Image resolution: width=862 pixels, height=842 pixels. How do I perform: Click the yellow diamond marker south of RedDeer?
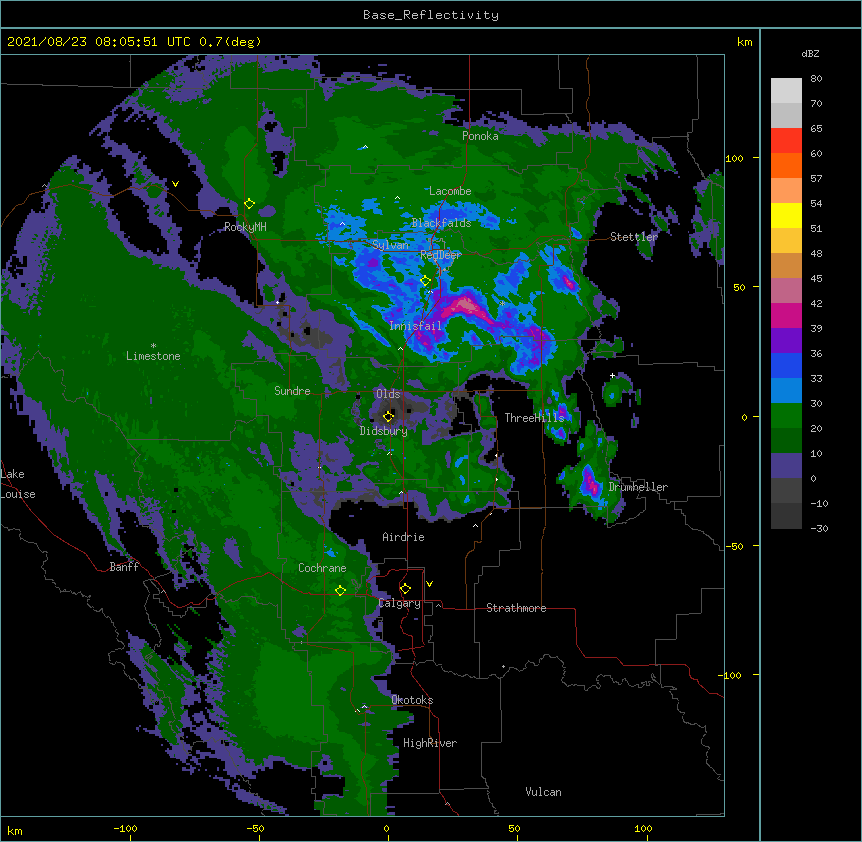pos(425,281)
